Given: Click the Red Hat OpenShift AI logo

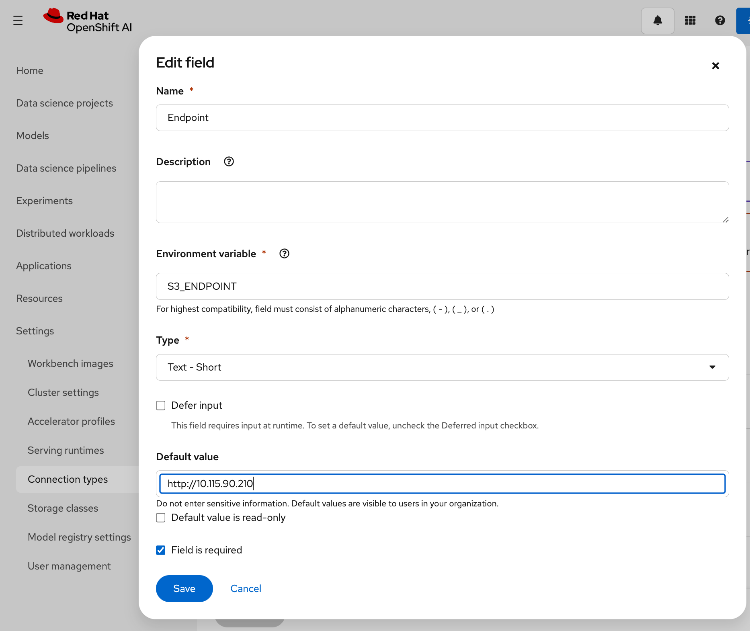Looking at the screenshot, I should tap(88, 21).
